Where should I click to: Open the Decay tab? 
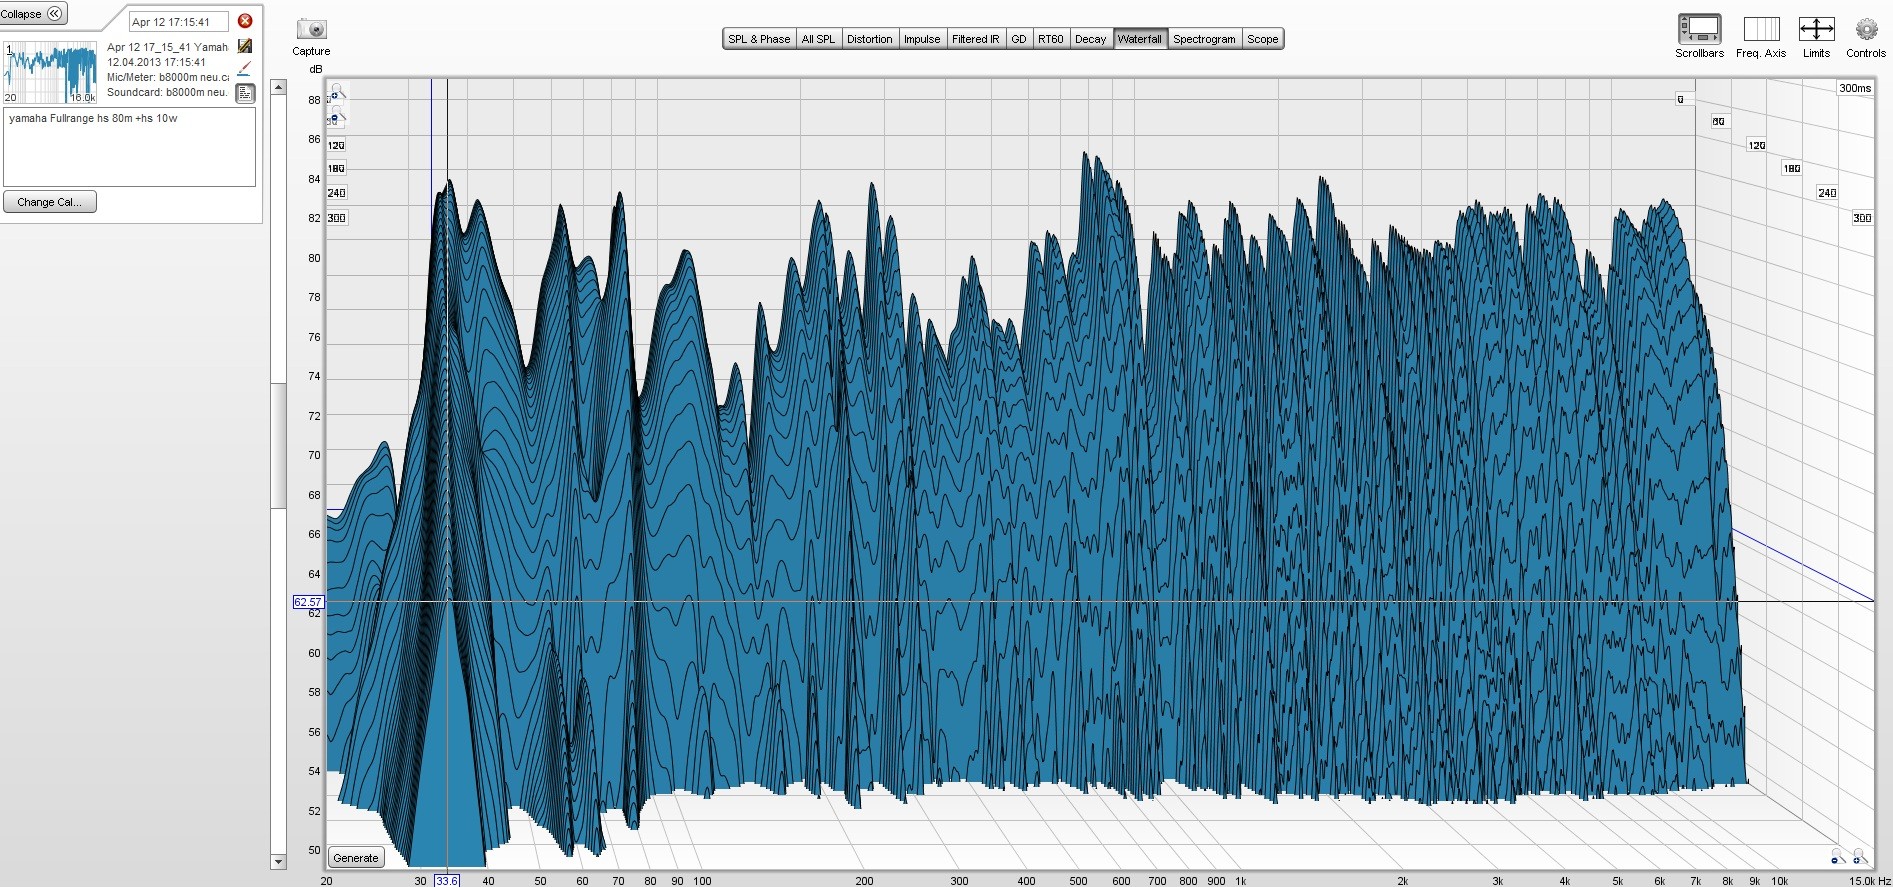[1090, 39]
